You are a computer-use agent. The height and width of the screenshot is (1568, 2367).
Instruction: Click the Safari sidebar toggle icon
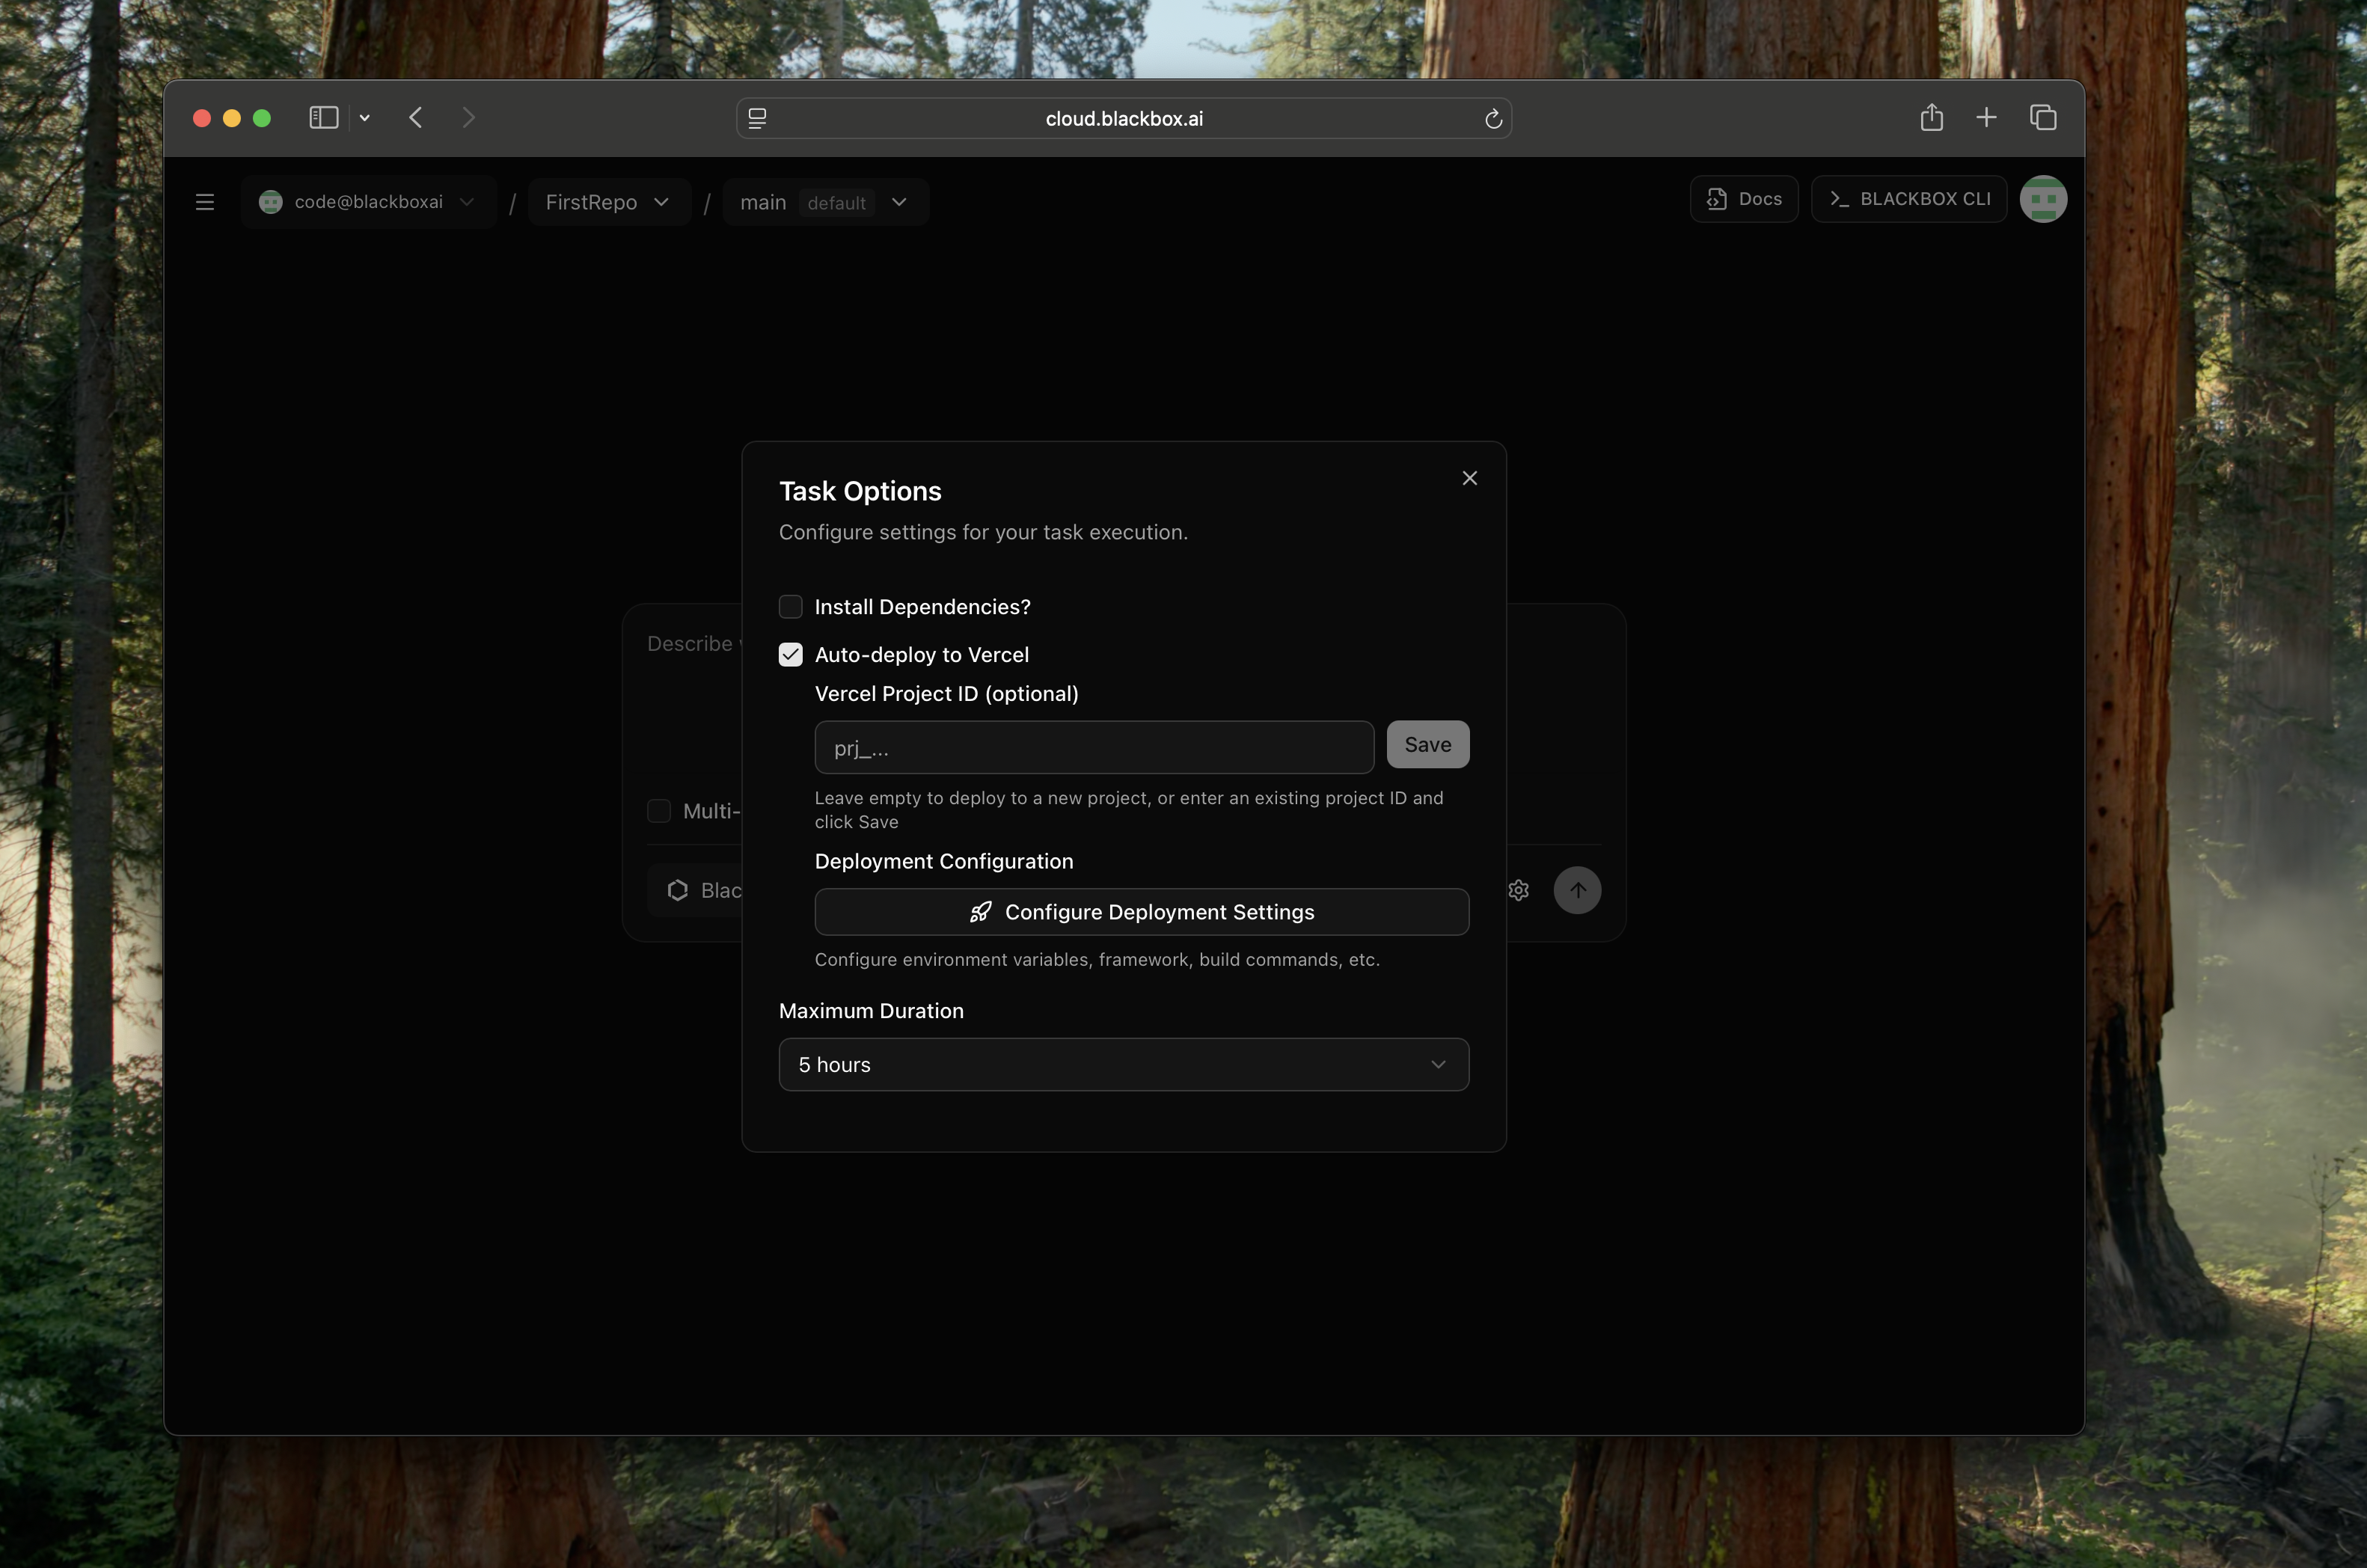coord(323,118)
